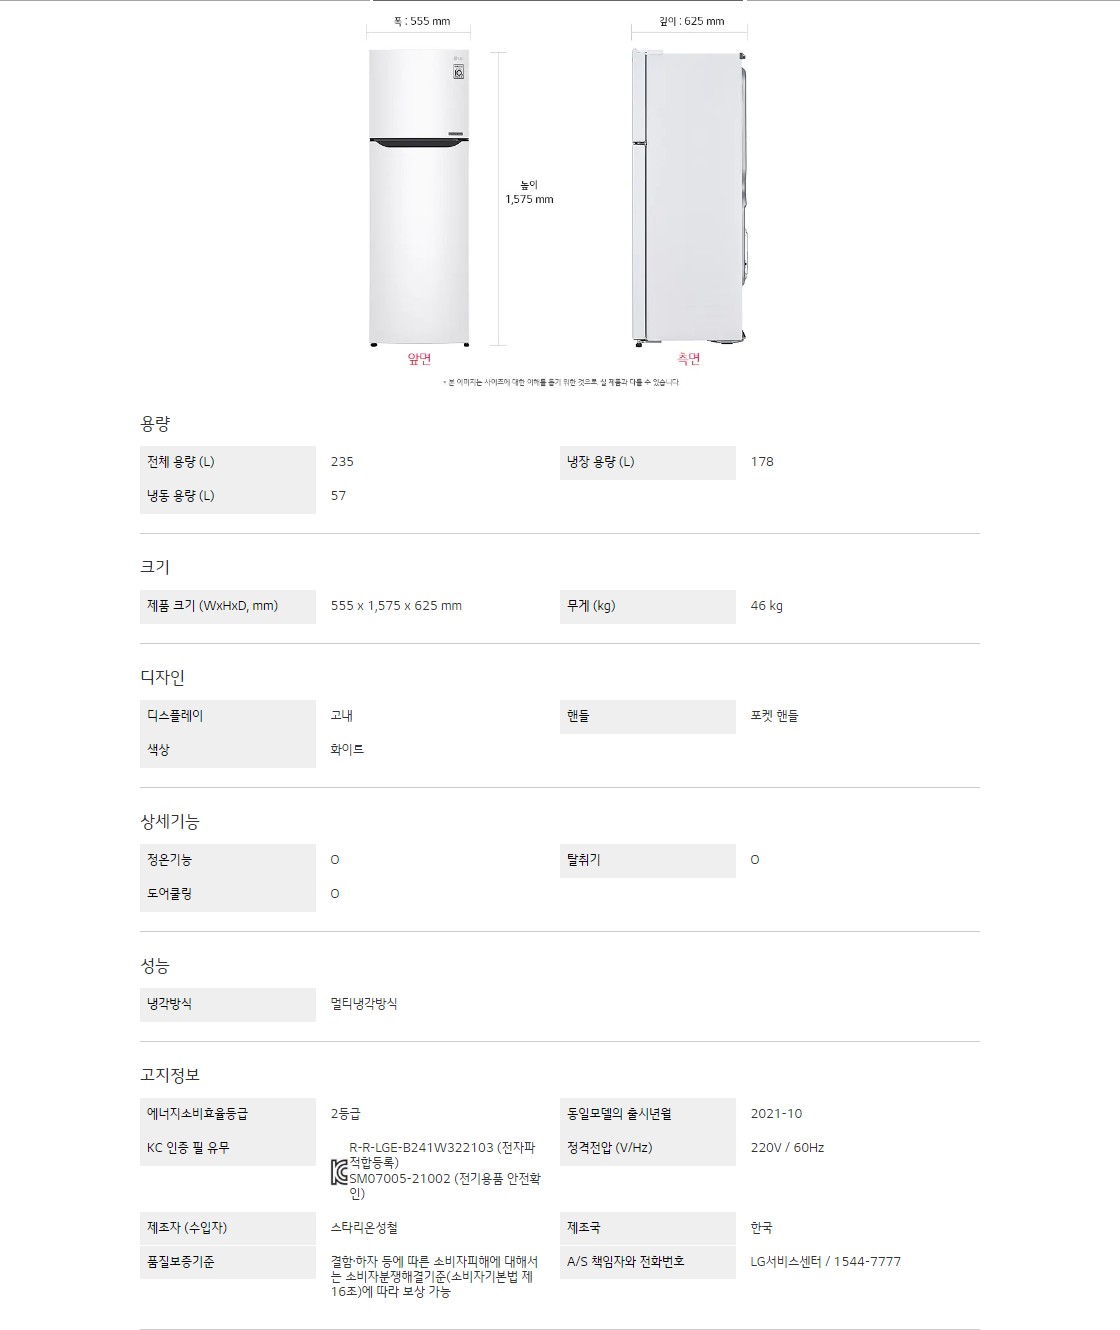Screen dimensions: 1120x1330
Task: Click the 크기 section heading
Action: click(155, 567)
